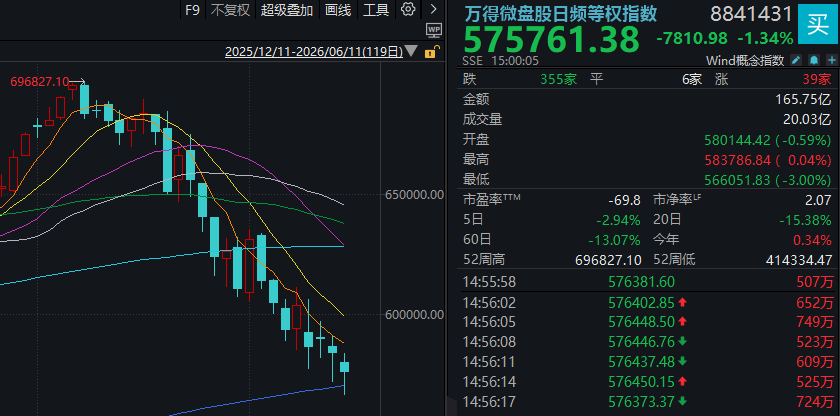Click the 650000.00 price axis label

[414, 195]
